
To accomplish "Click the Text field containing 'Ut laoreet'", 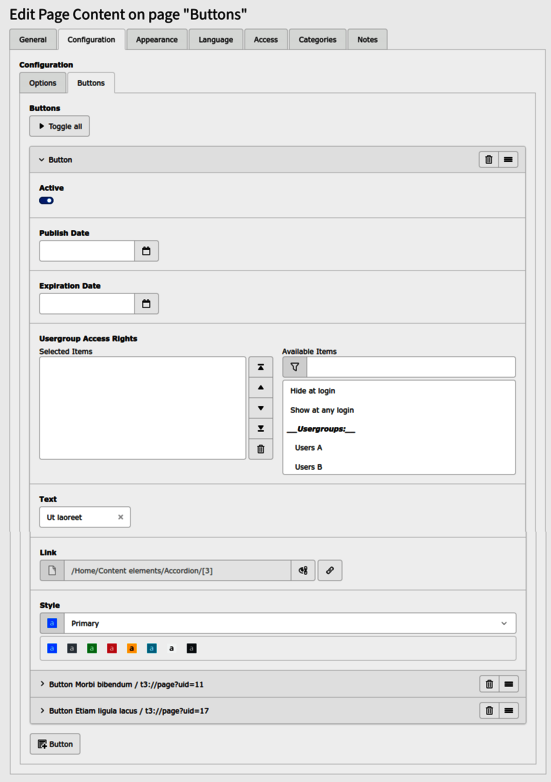I will [x=85, y=517].
